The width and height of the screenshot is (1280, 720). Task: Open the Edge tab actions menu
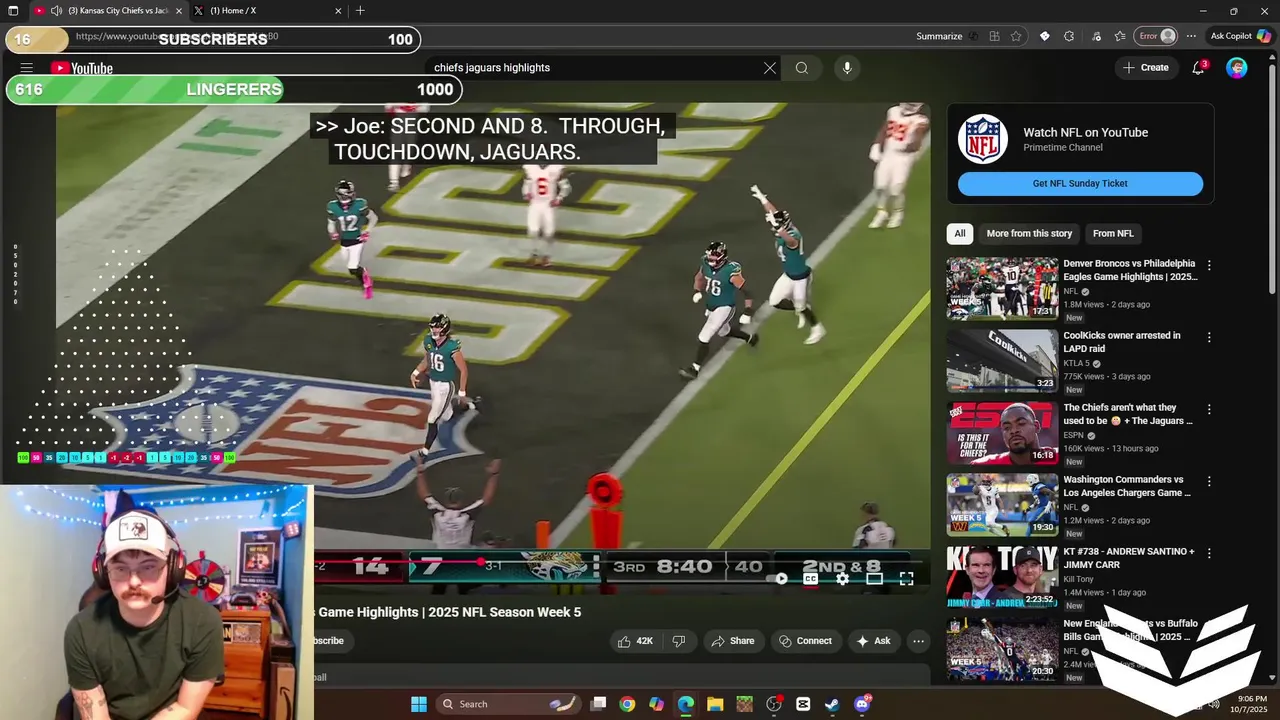13,11
